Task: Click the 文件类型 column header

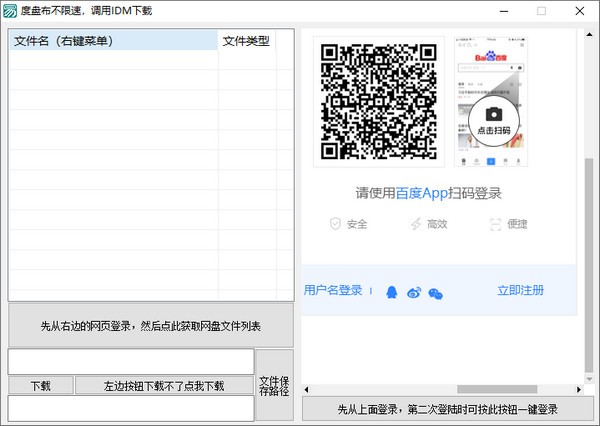Action: 246,41
